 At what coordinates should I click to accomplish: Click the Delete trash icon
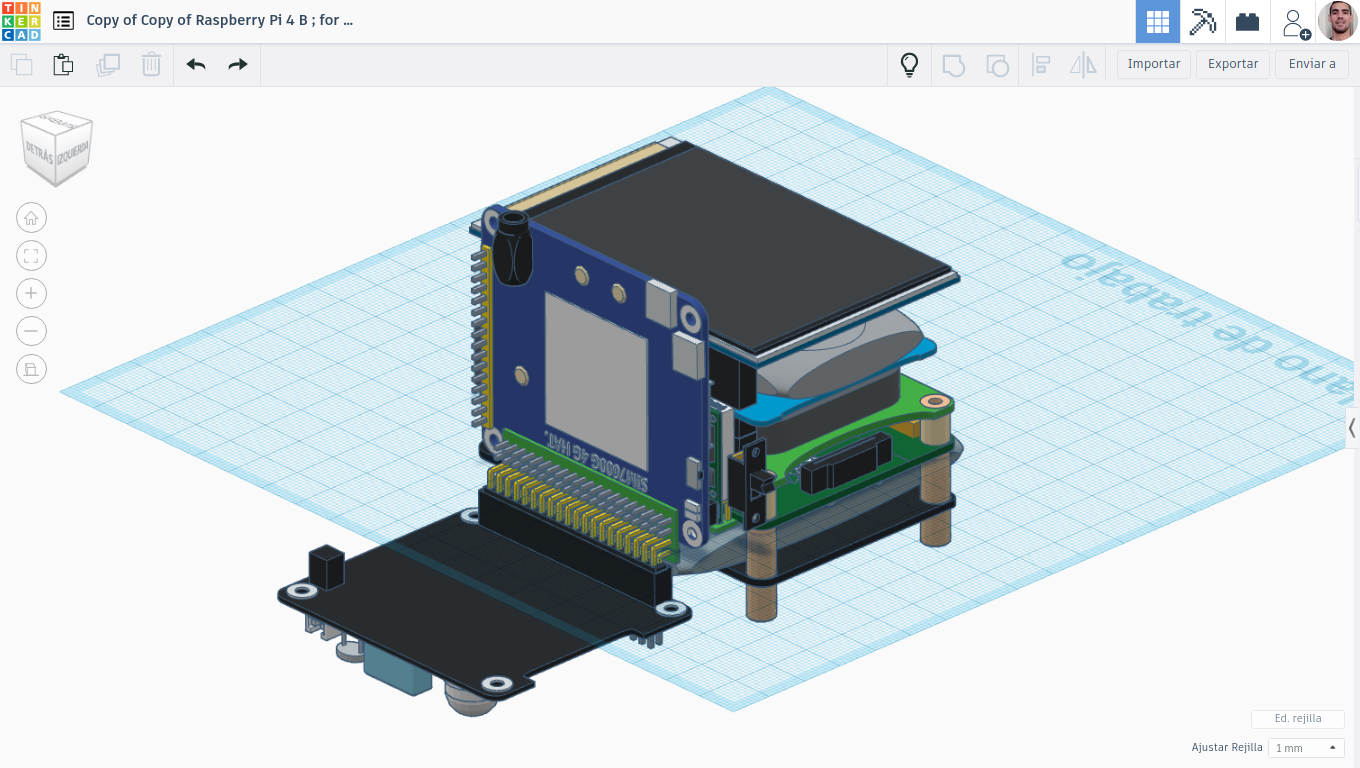tap(151, 65)
